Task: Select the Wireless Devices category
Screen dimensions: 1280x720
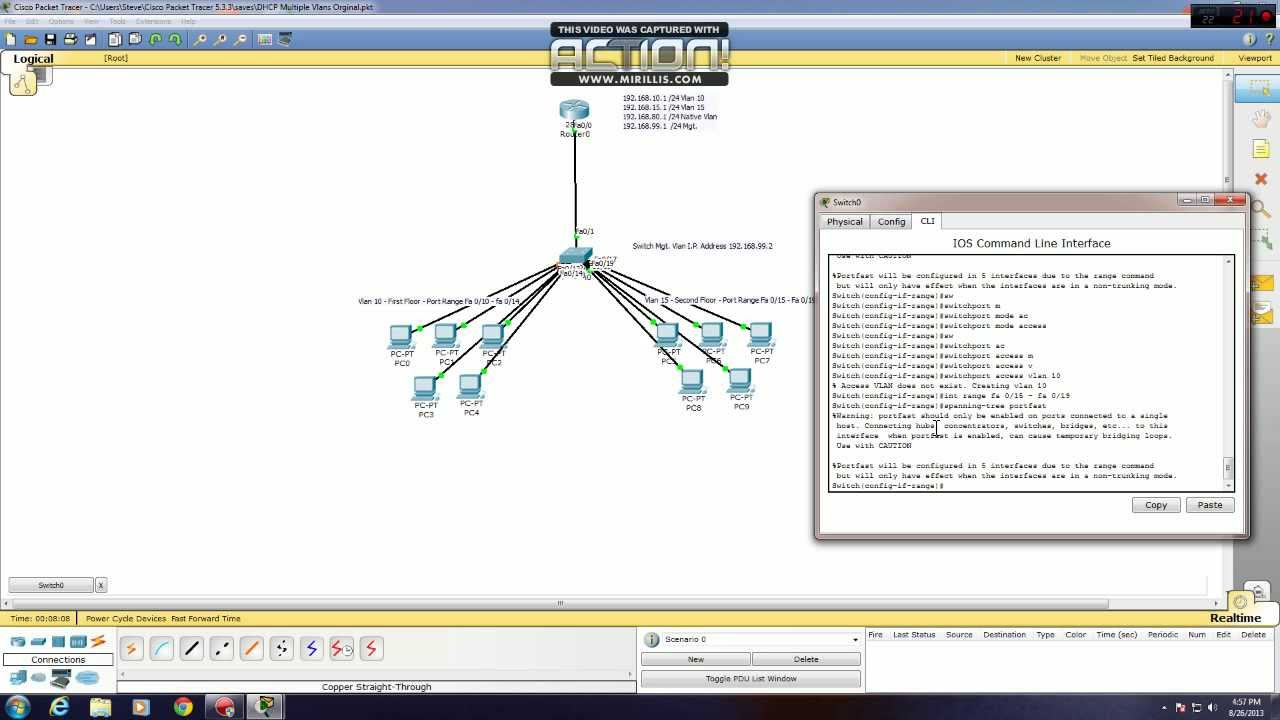Action: 78,641
